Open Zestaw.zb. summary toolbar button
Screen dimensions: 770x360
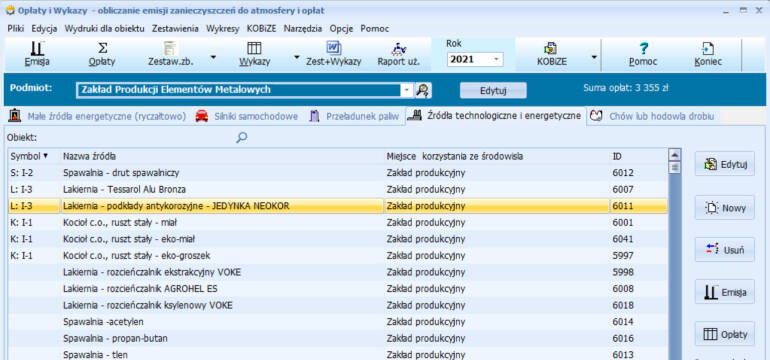point(170,55)
